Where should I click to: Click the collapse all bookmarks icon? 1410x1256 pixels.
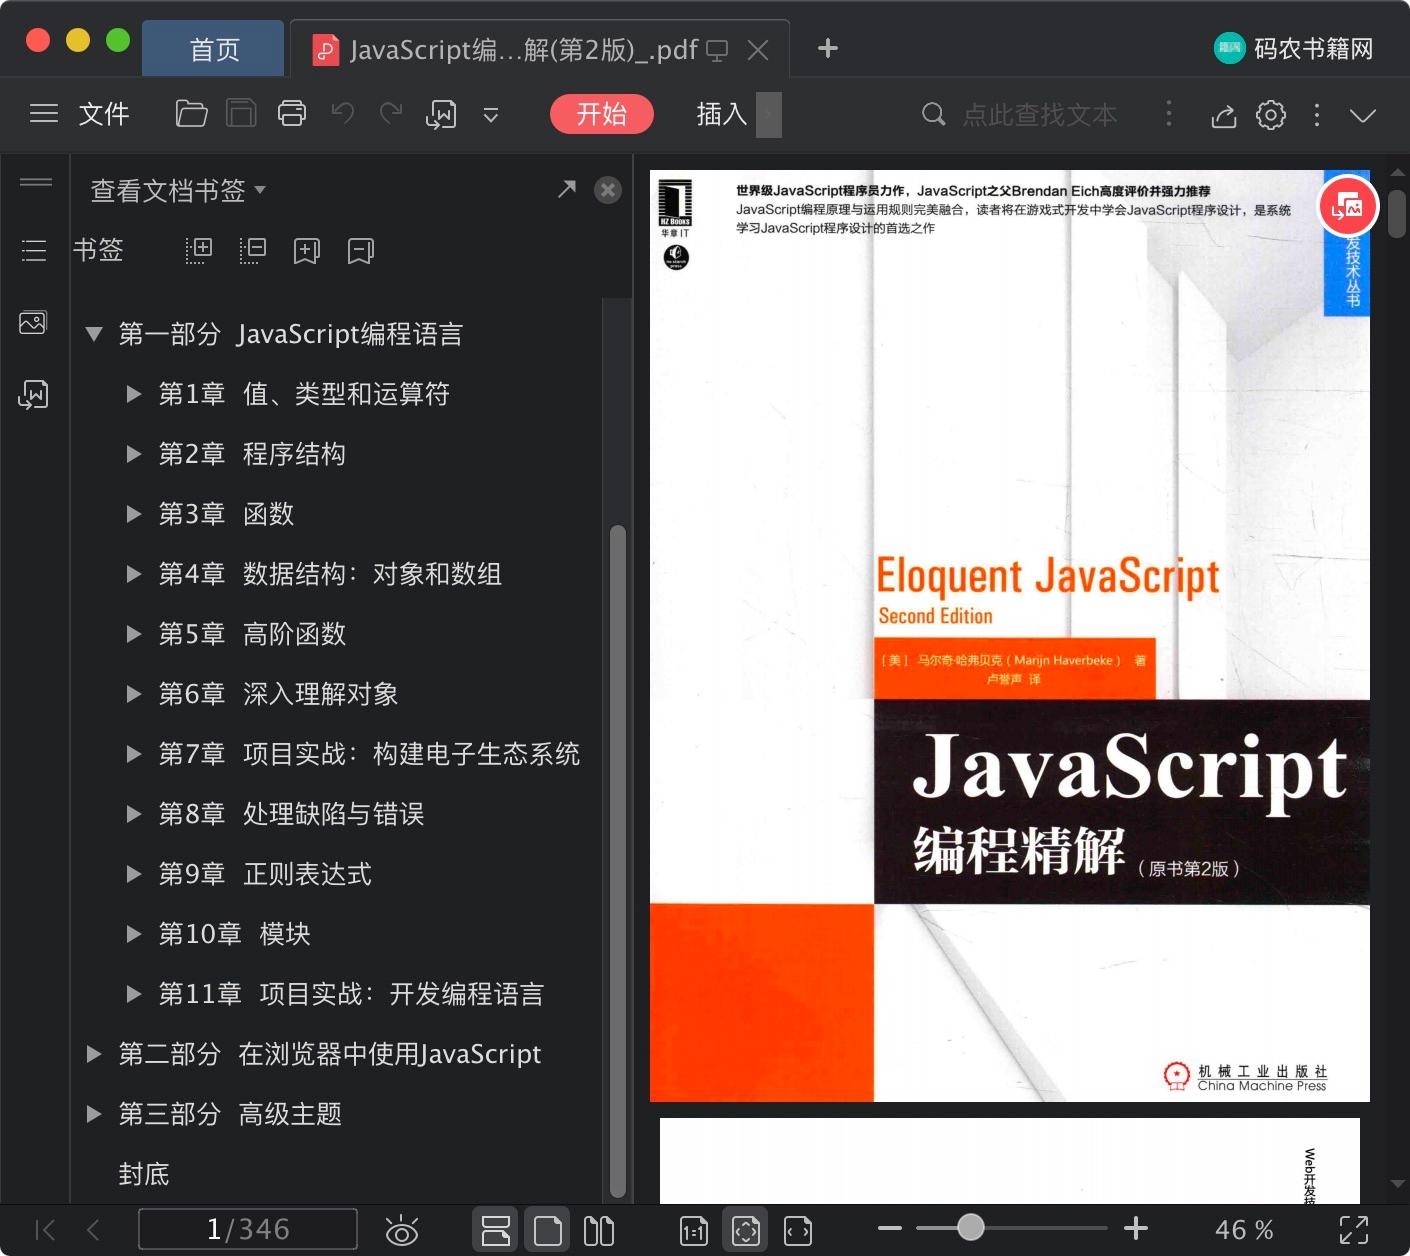point(253,250)
